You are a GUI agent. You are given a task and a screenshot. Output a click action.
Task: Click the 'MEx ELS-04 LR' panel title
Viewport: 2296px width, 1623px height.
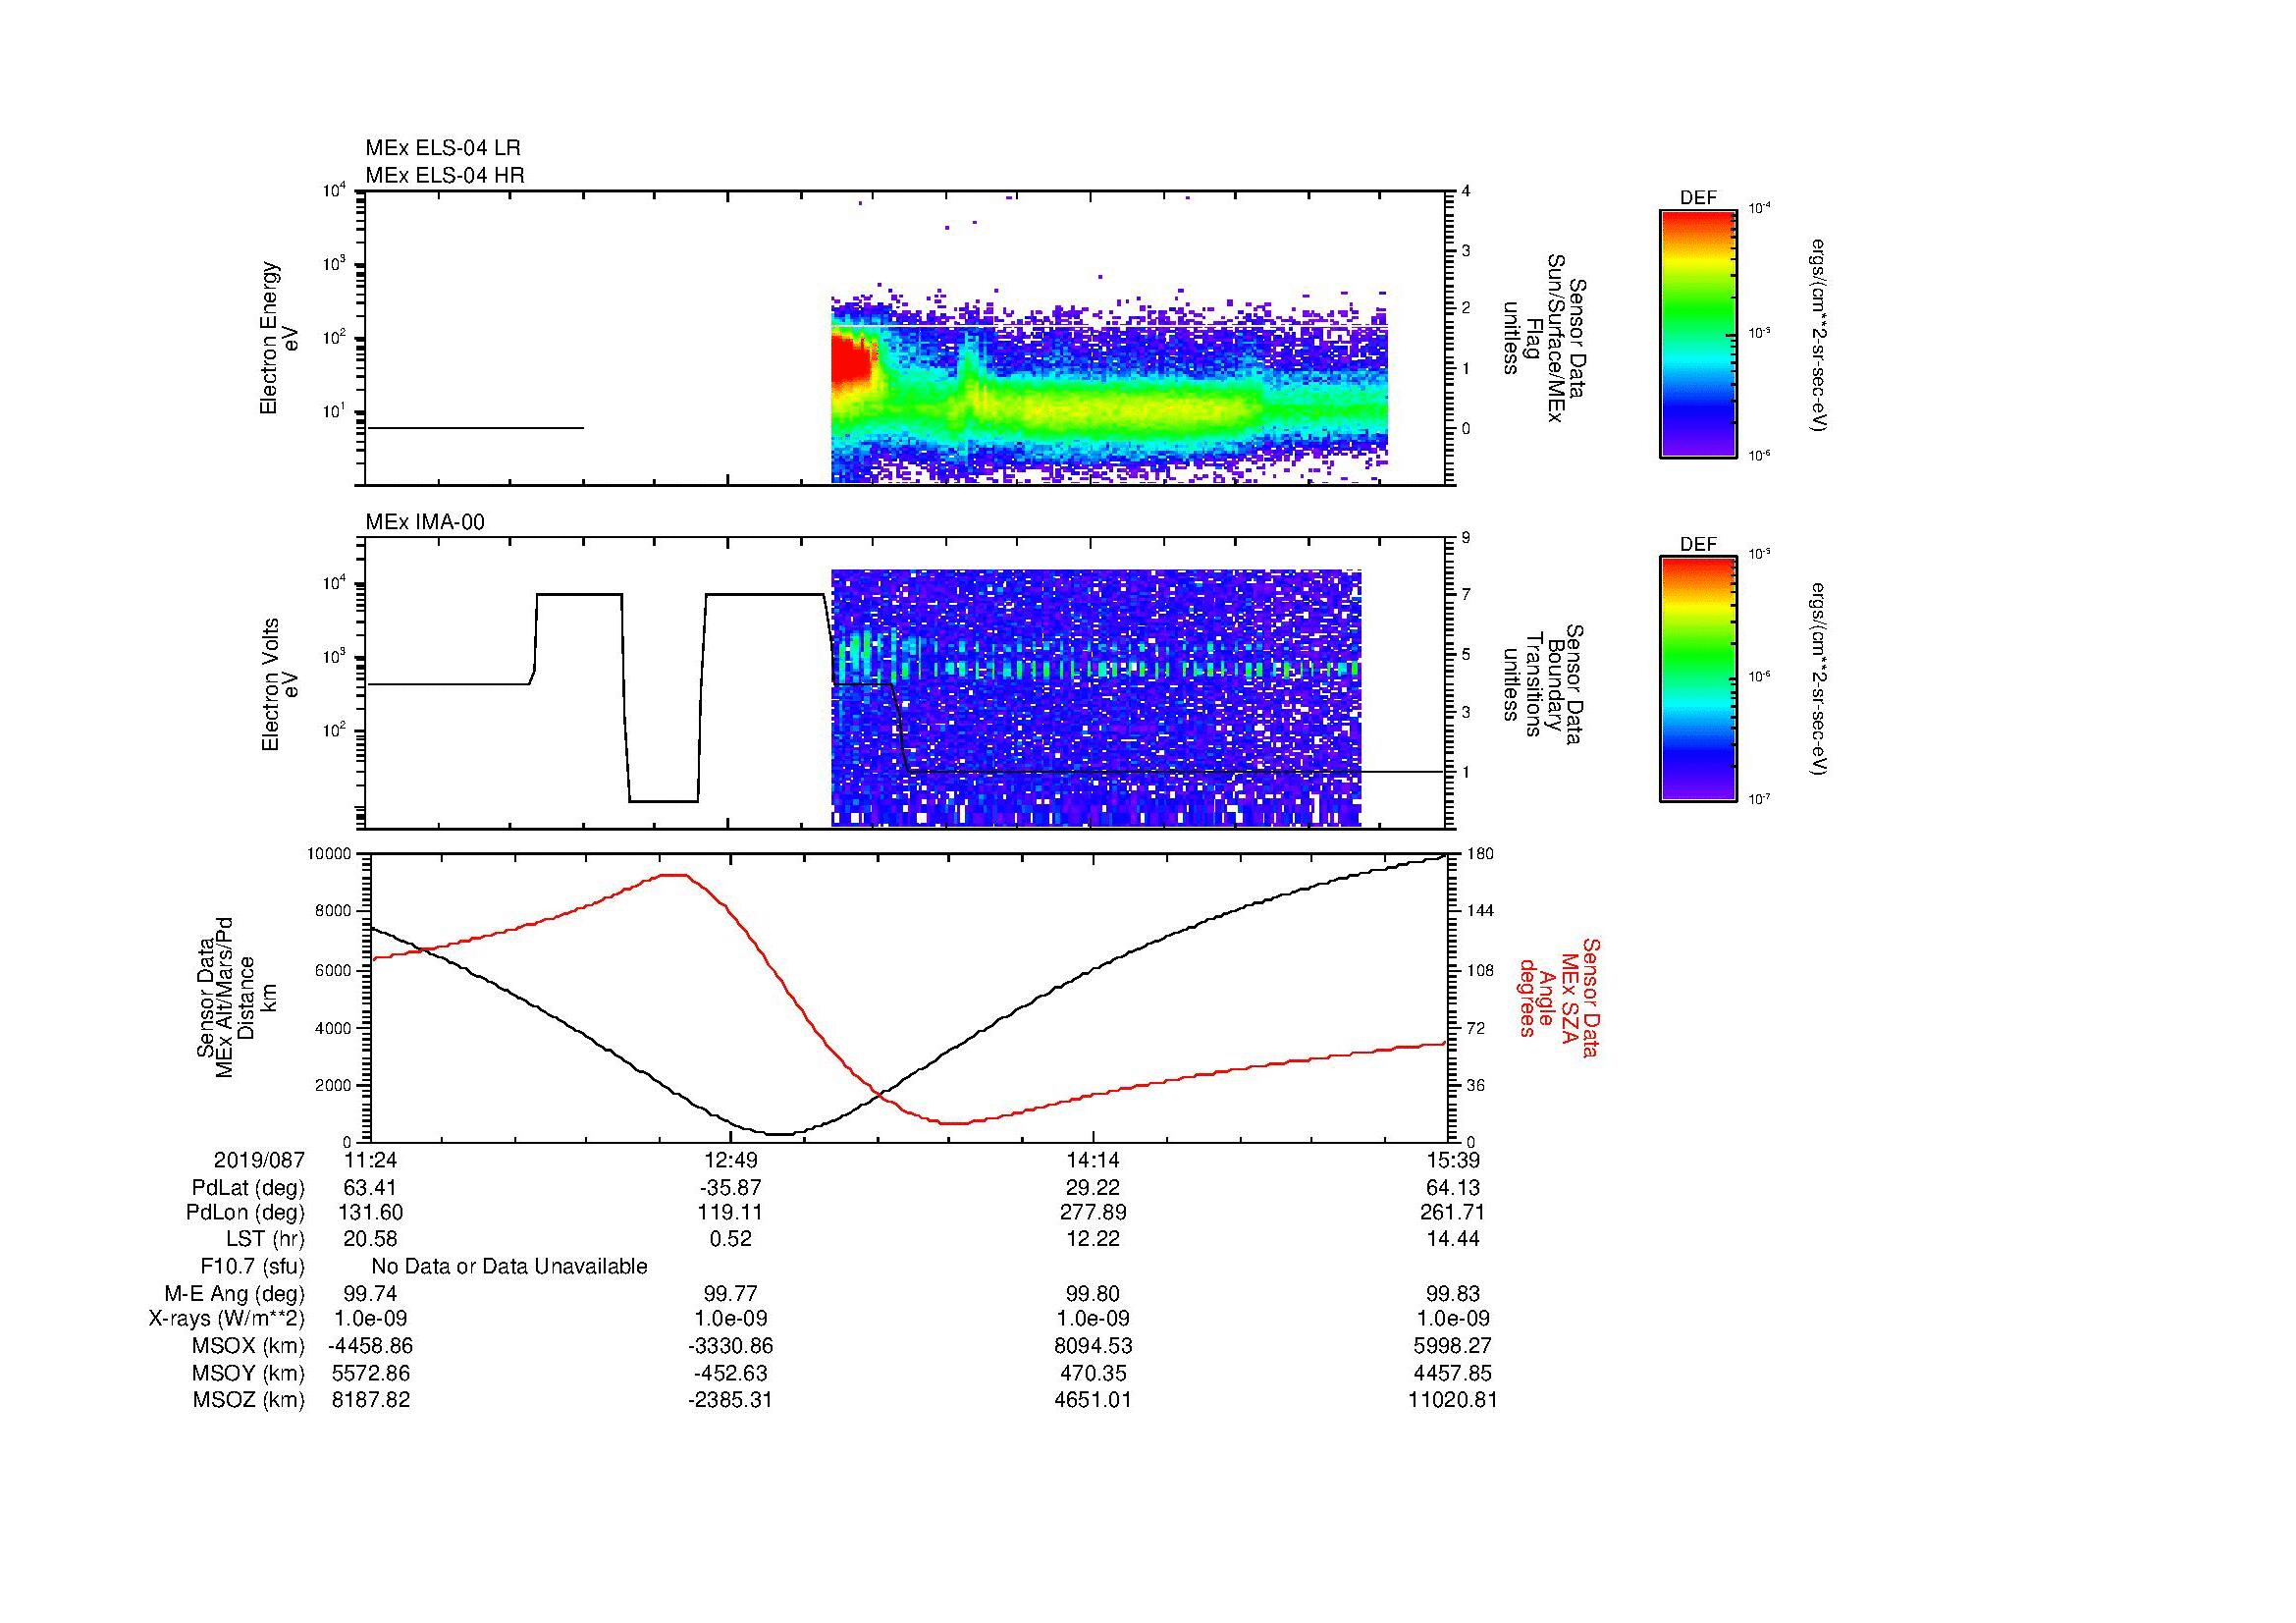[x=443, y=148]
